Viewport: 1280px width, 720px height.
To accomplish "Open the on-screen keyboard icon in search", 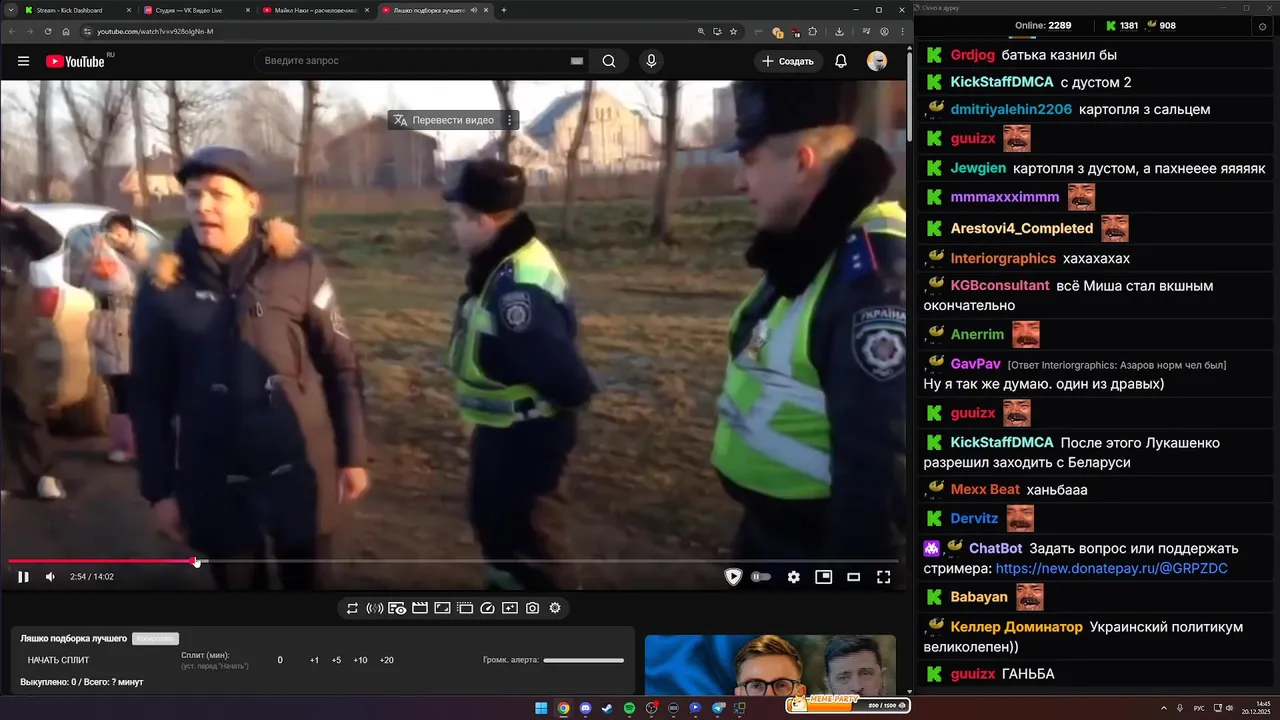I will point(577,61).
